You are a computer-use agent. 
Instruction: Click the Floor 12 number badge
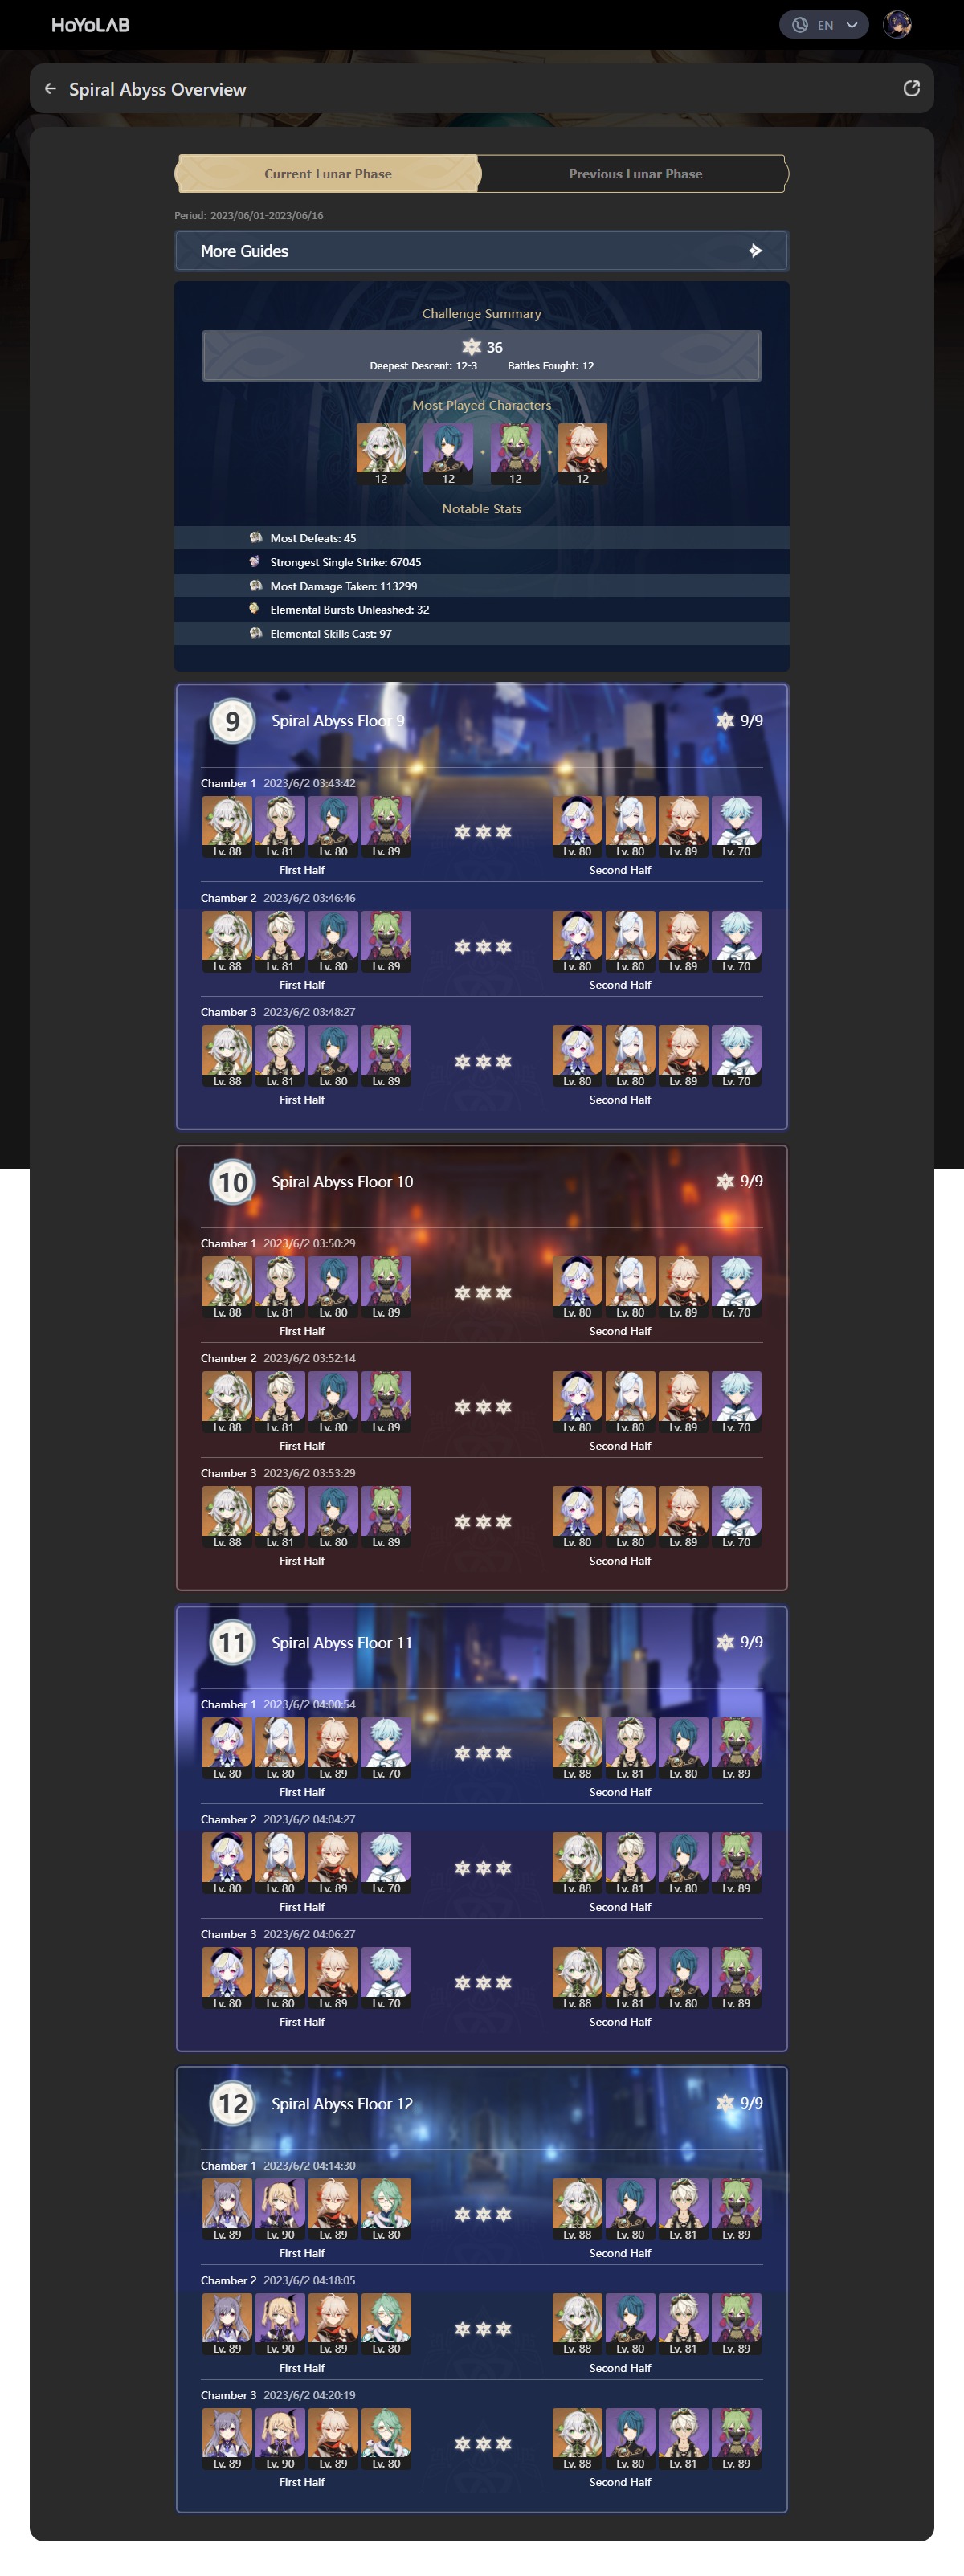pyautogui.click(x=232, y=2103)
